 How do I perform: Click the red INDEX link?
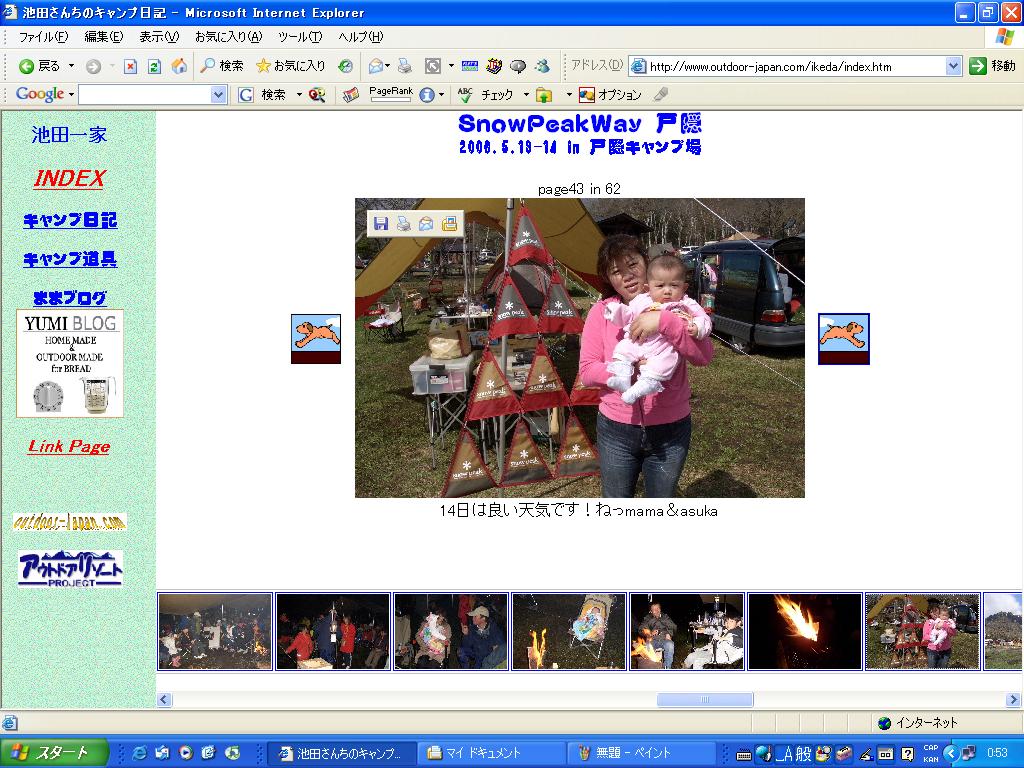tap(69, 178)
